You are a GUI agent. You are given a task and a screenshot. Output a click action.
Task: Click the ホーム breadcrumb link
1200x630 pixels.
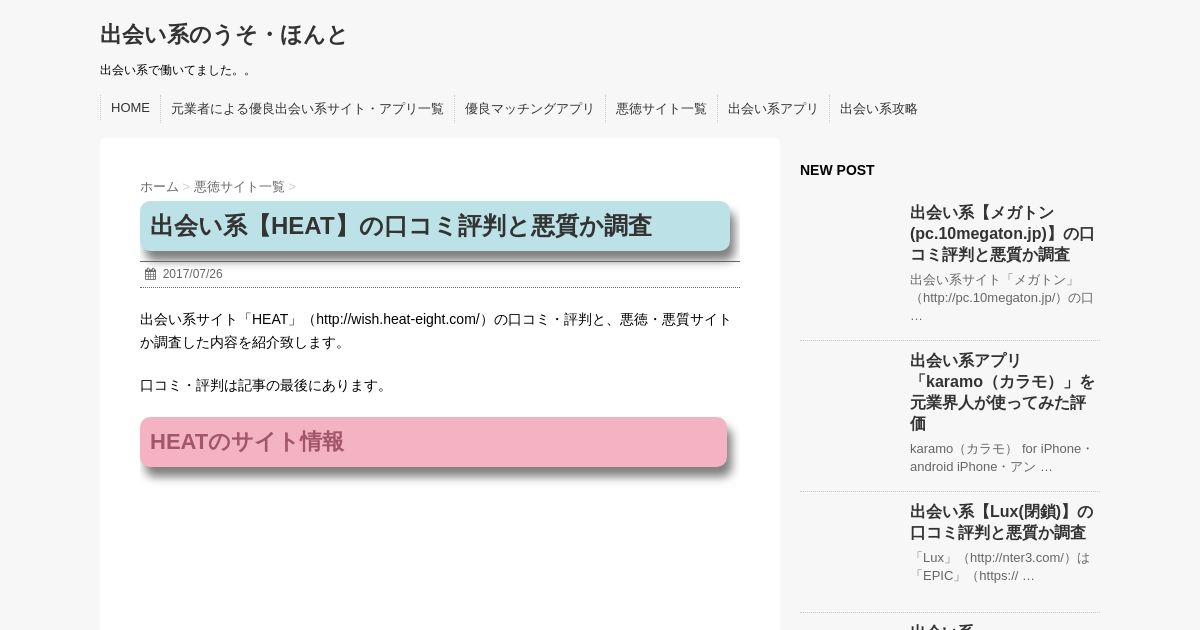(x=159, y=187)
